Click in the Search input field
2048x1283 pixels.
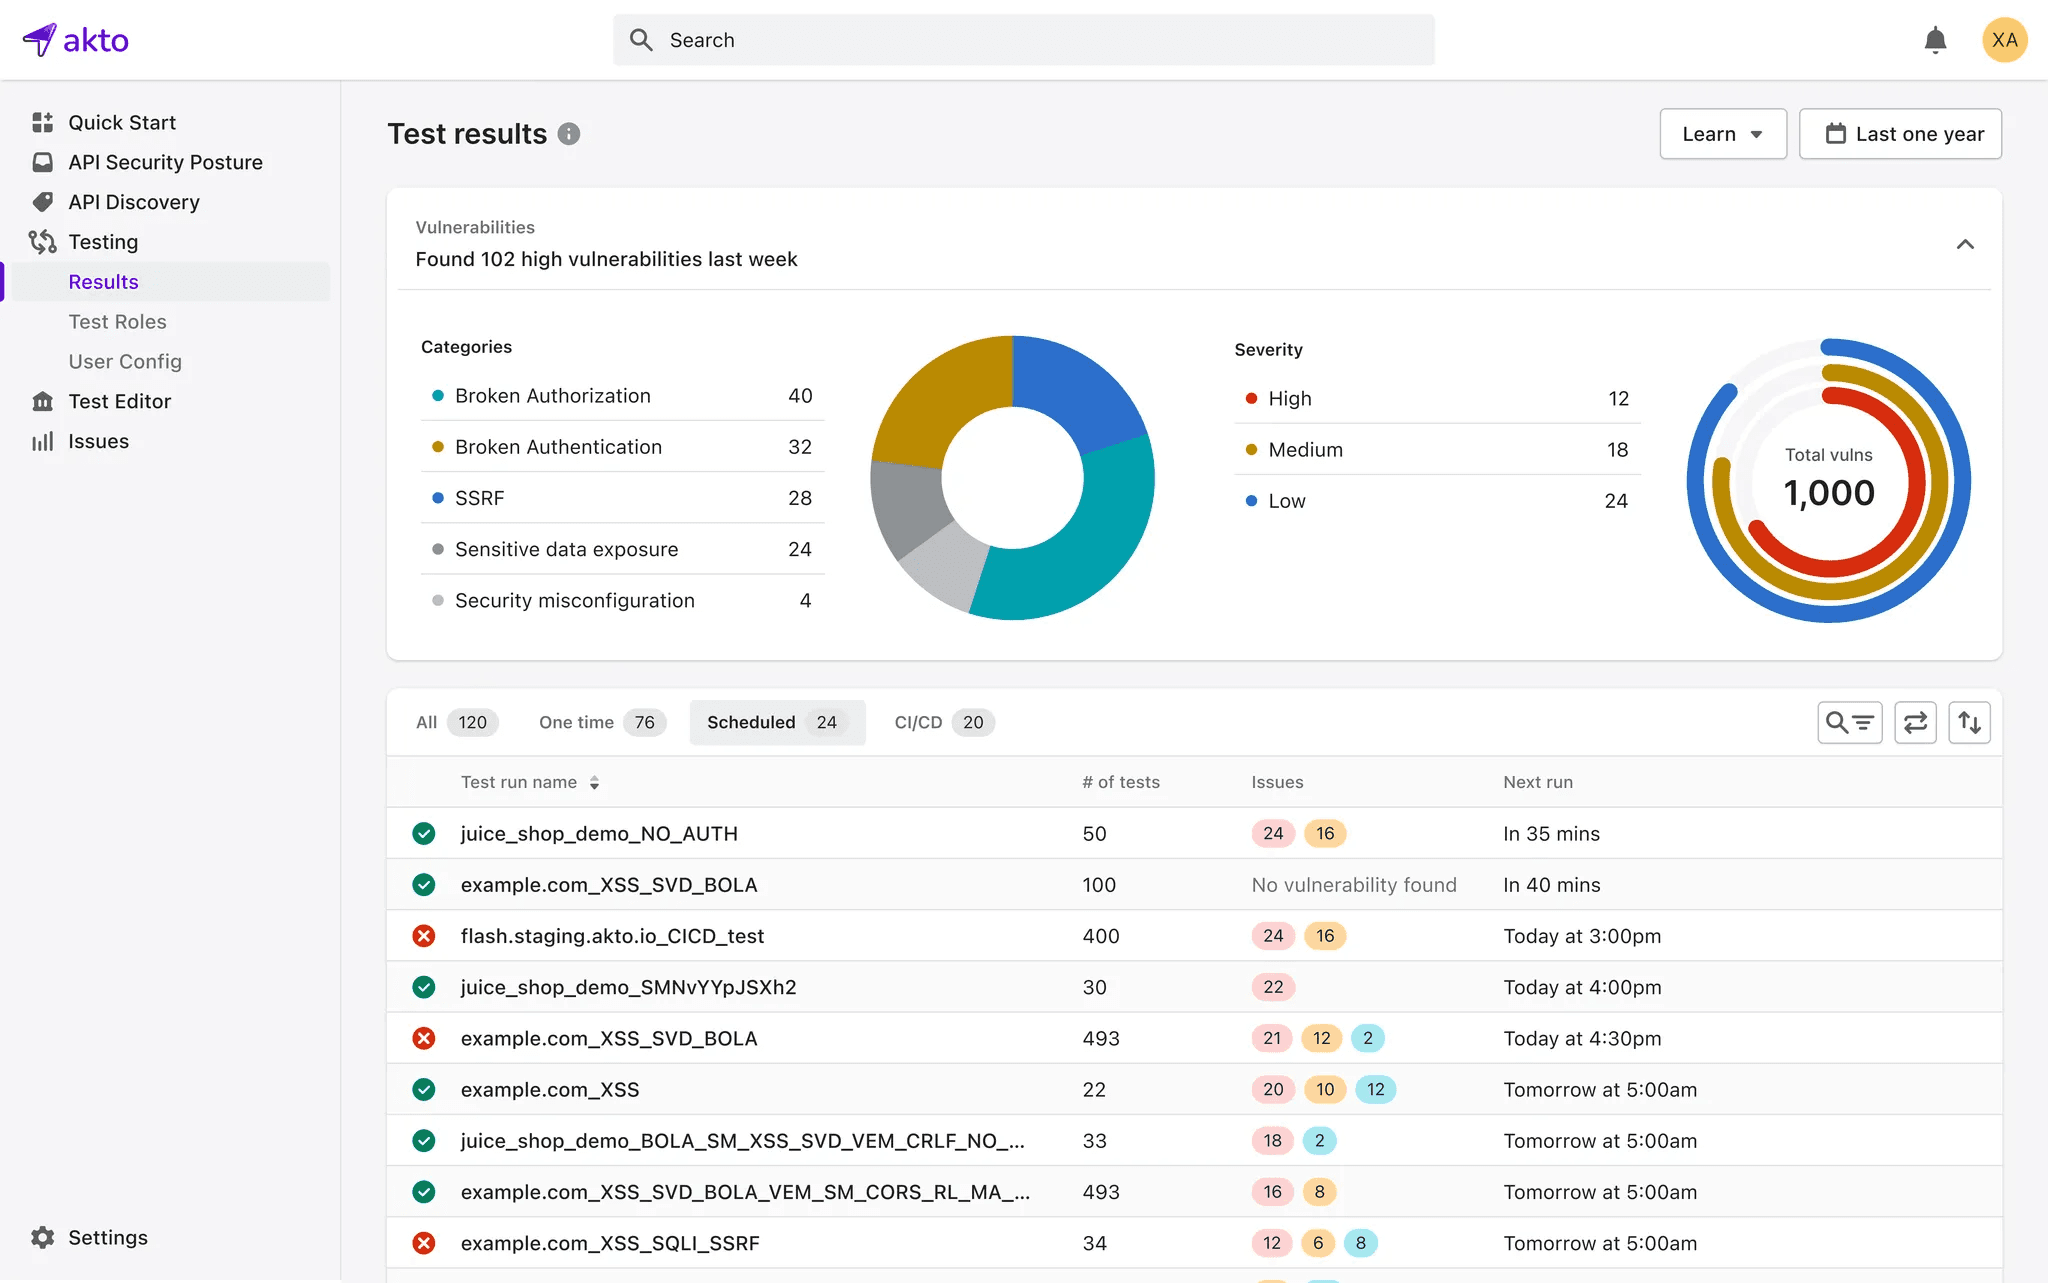pyautogui.click(x=1024, y=40)
